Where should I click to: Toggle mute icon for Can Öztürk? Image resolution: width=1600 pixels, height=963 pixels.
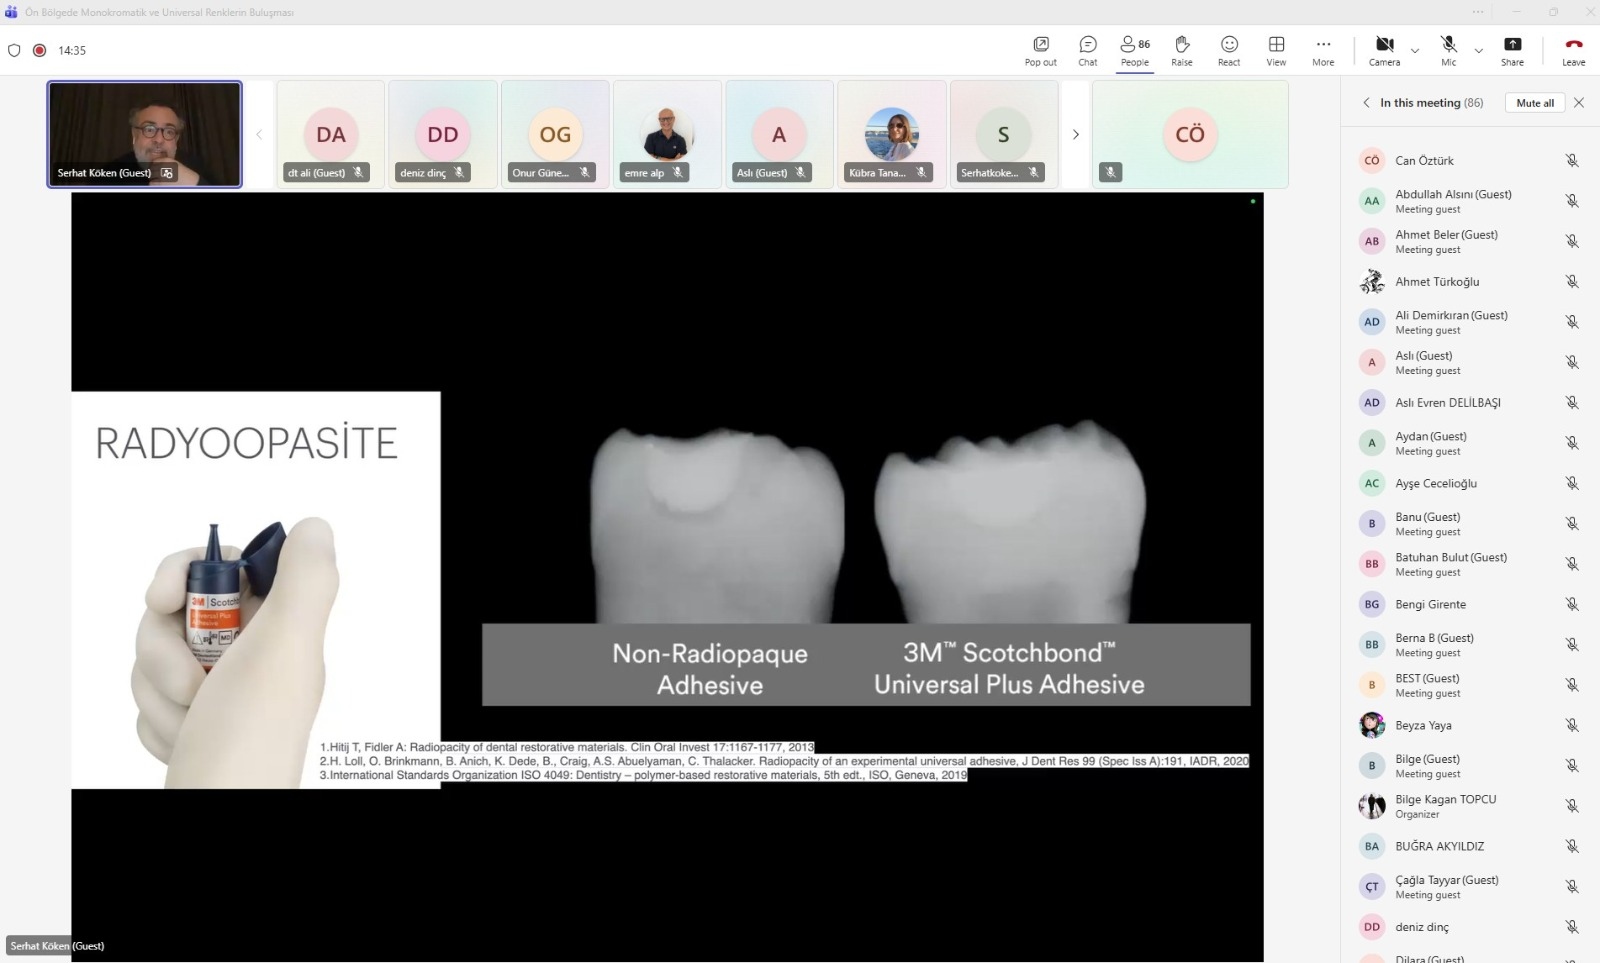[x=1572, y=161]
